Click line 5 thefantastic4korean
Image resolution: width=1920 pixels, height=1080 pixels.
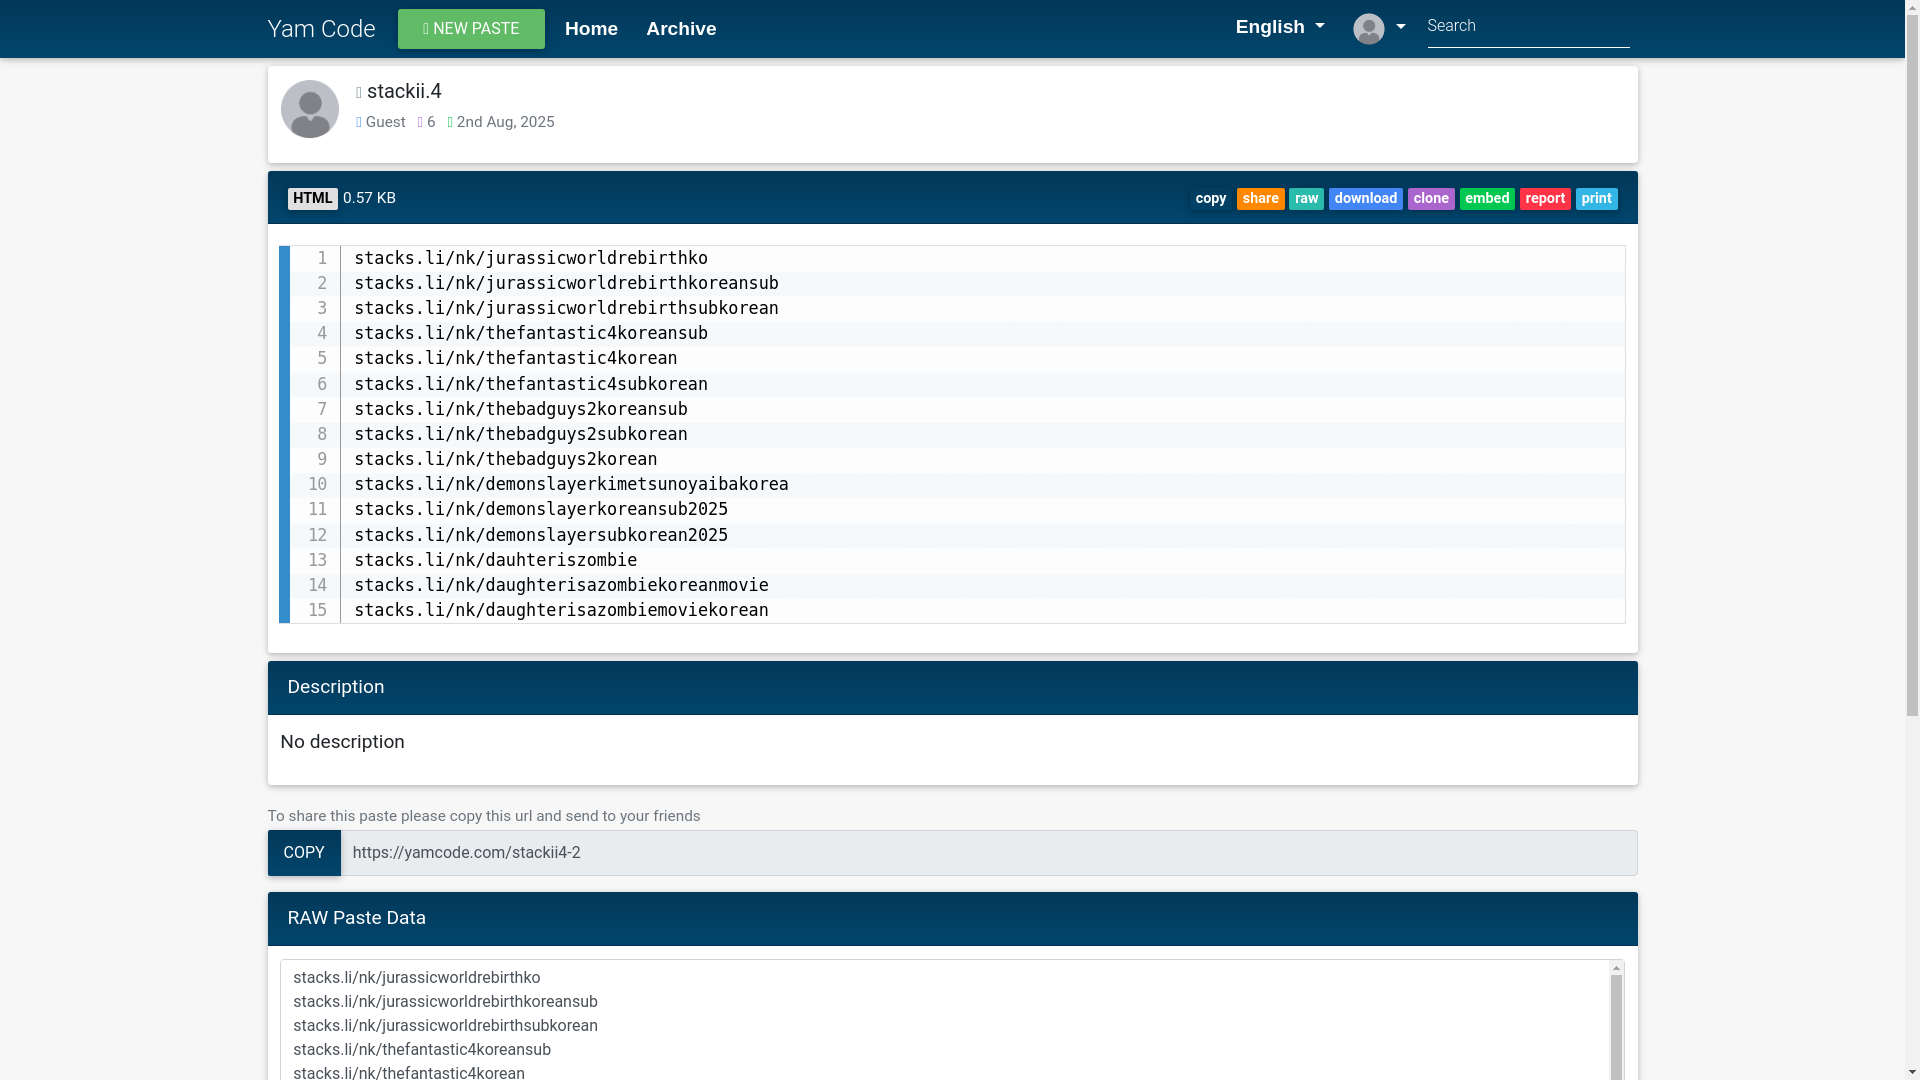pos(516,358)
